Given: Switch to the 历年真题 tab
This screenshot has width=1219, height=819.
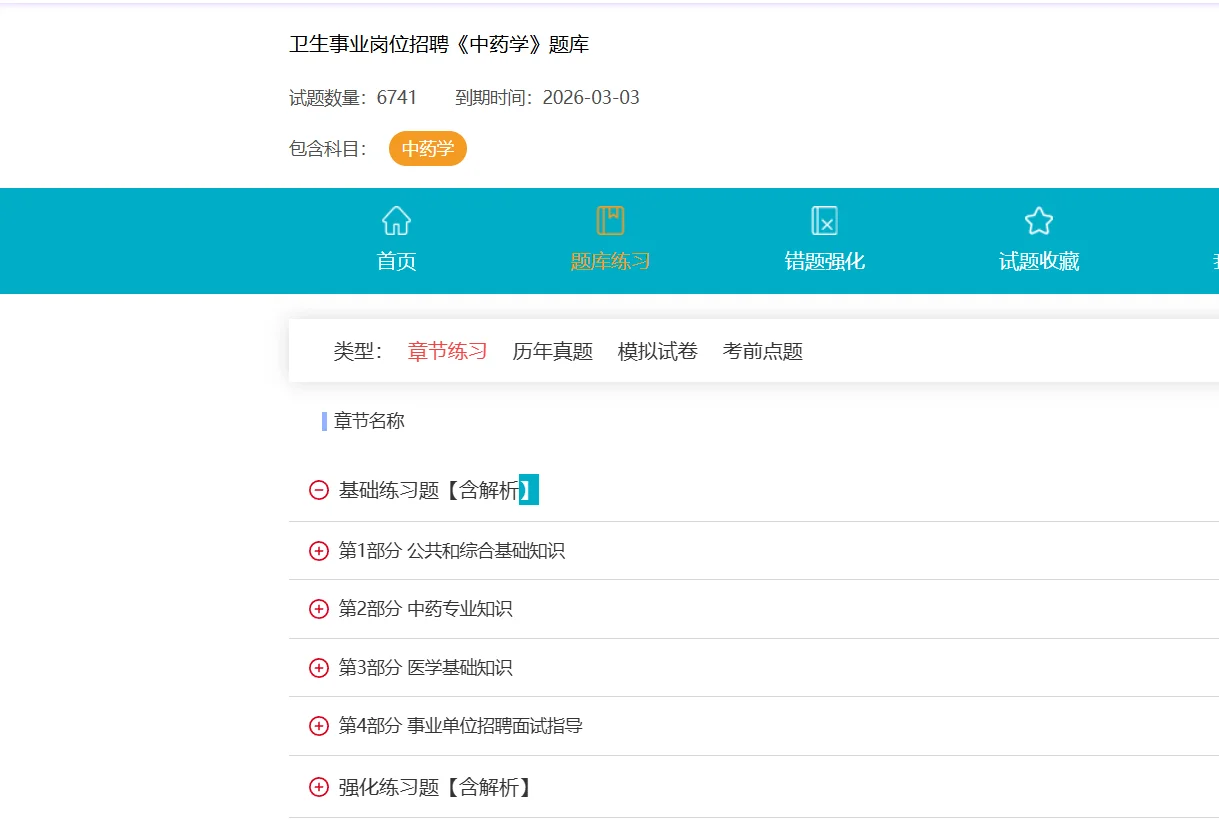Looking at the screenshot, I should tap(553, 351).
